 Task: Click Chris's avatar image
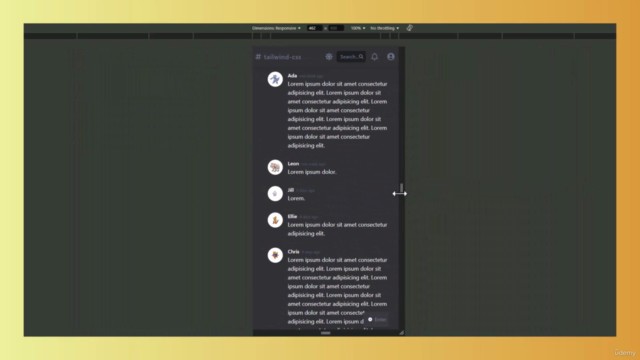[x=275, y=255]
